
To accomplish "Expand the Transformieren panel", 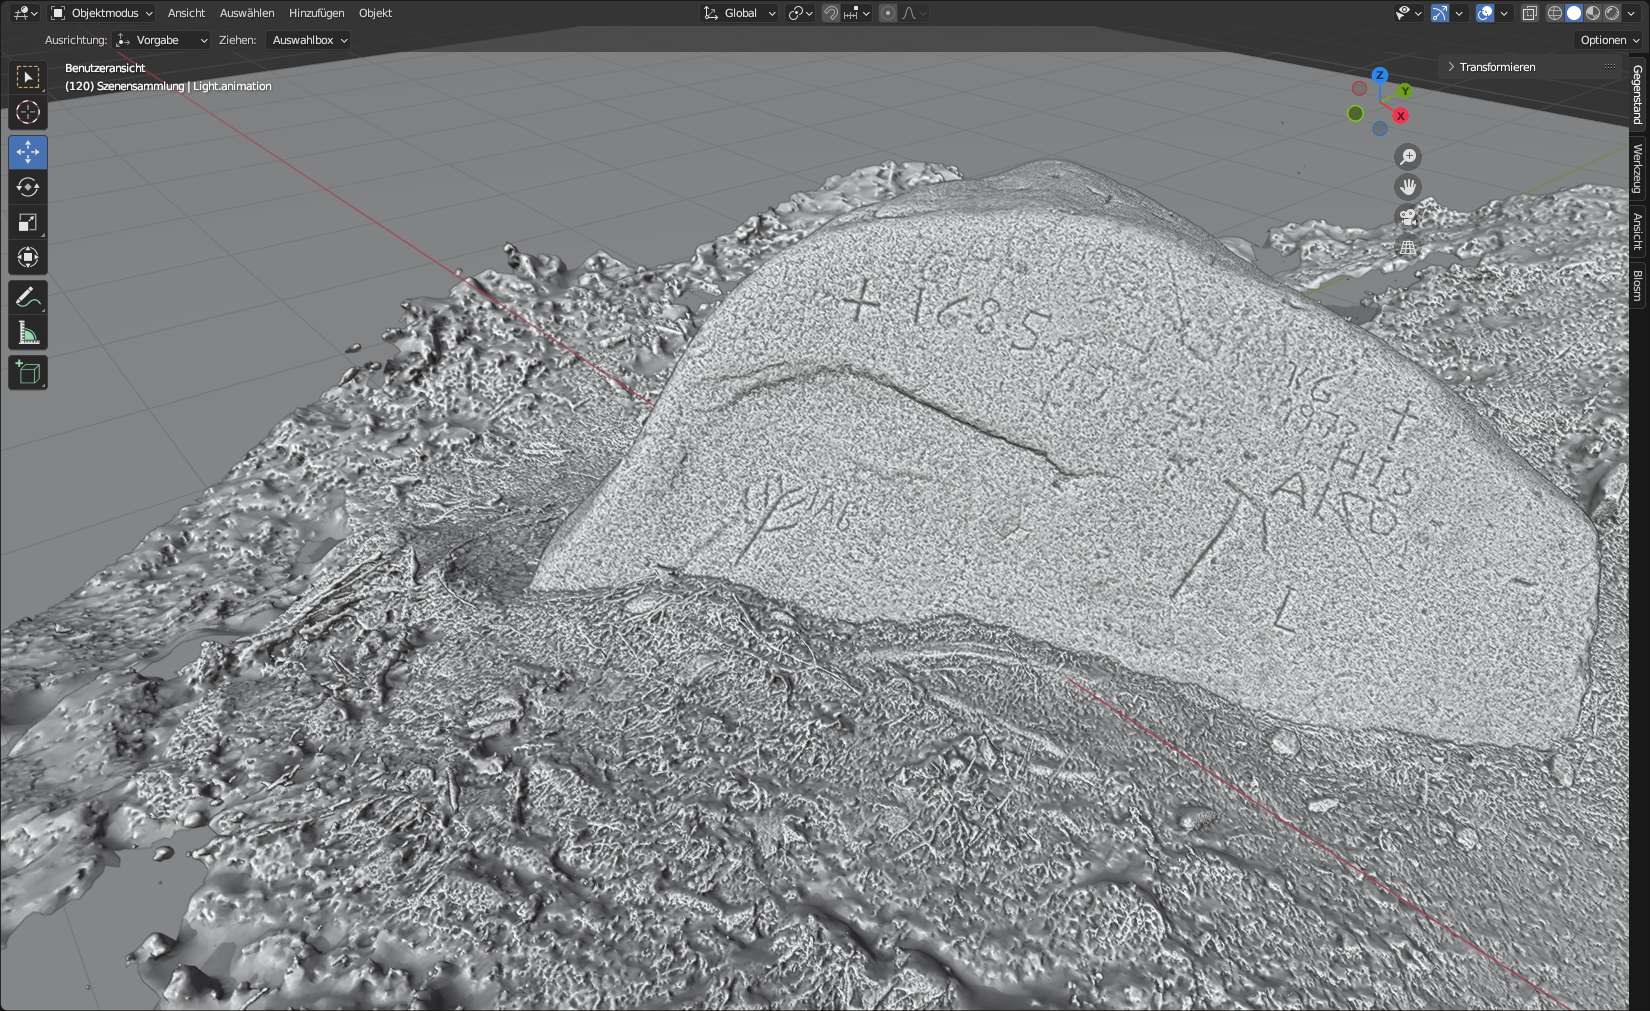I will tap(1496, 67).
